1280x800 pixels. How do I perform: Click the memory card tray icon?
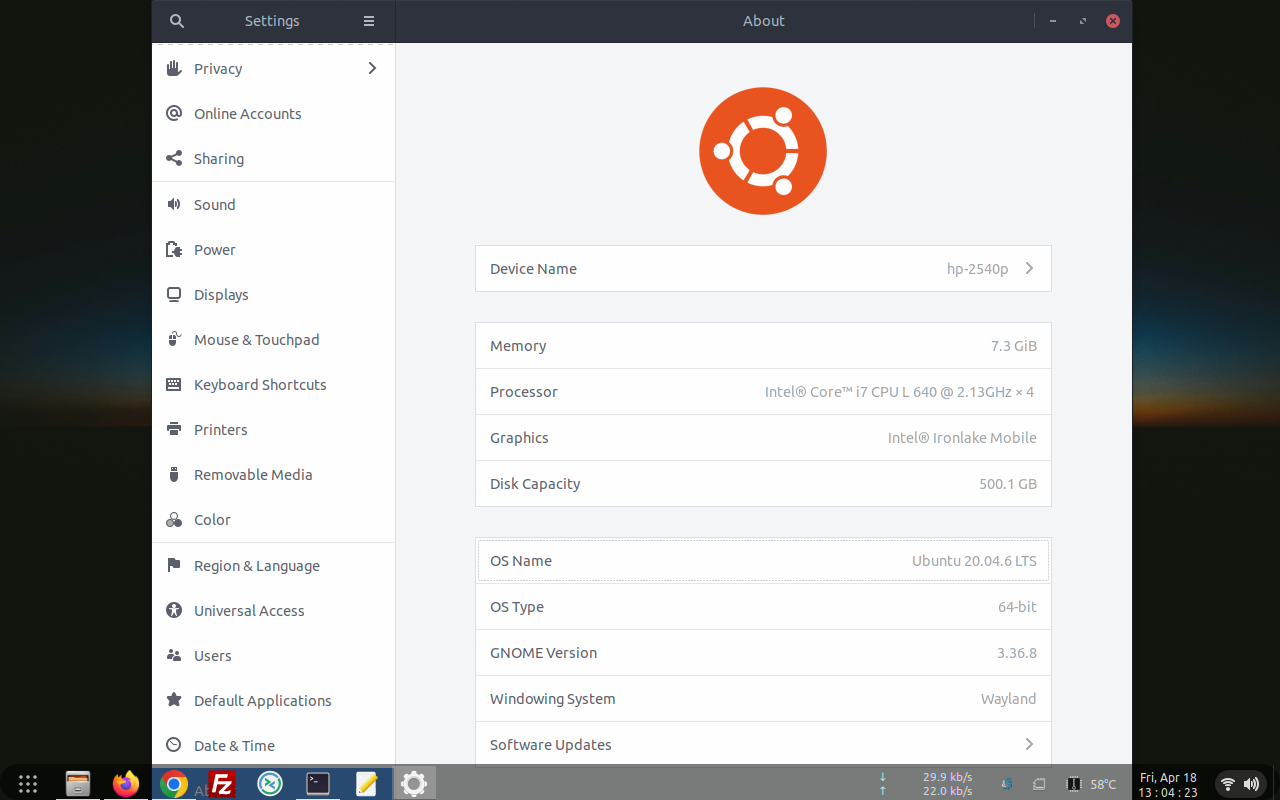click(1039, 784)
